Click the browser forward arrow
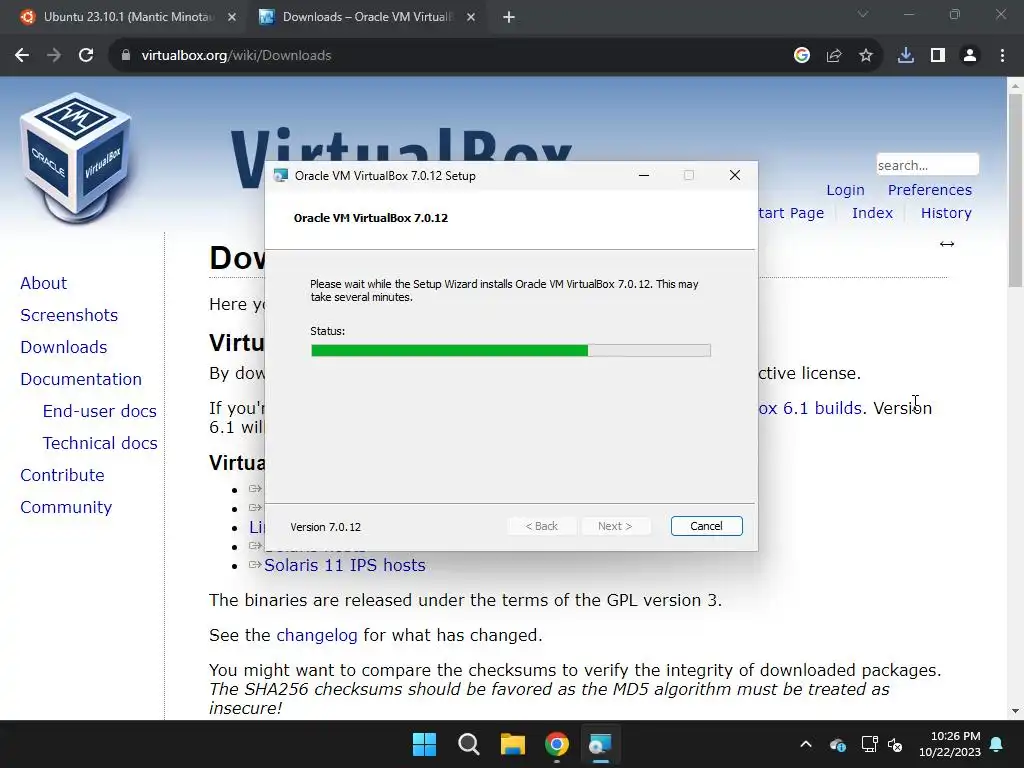 54,56
